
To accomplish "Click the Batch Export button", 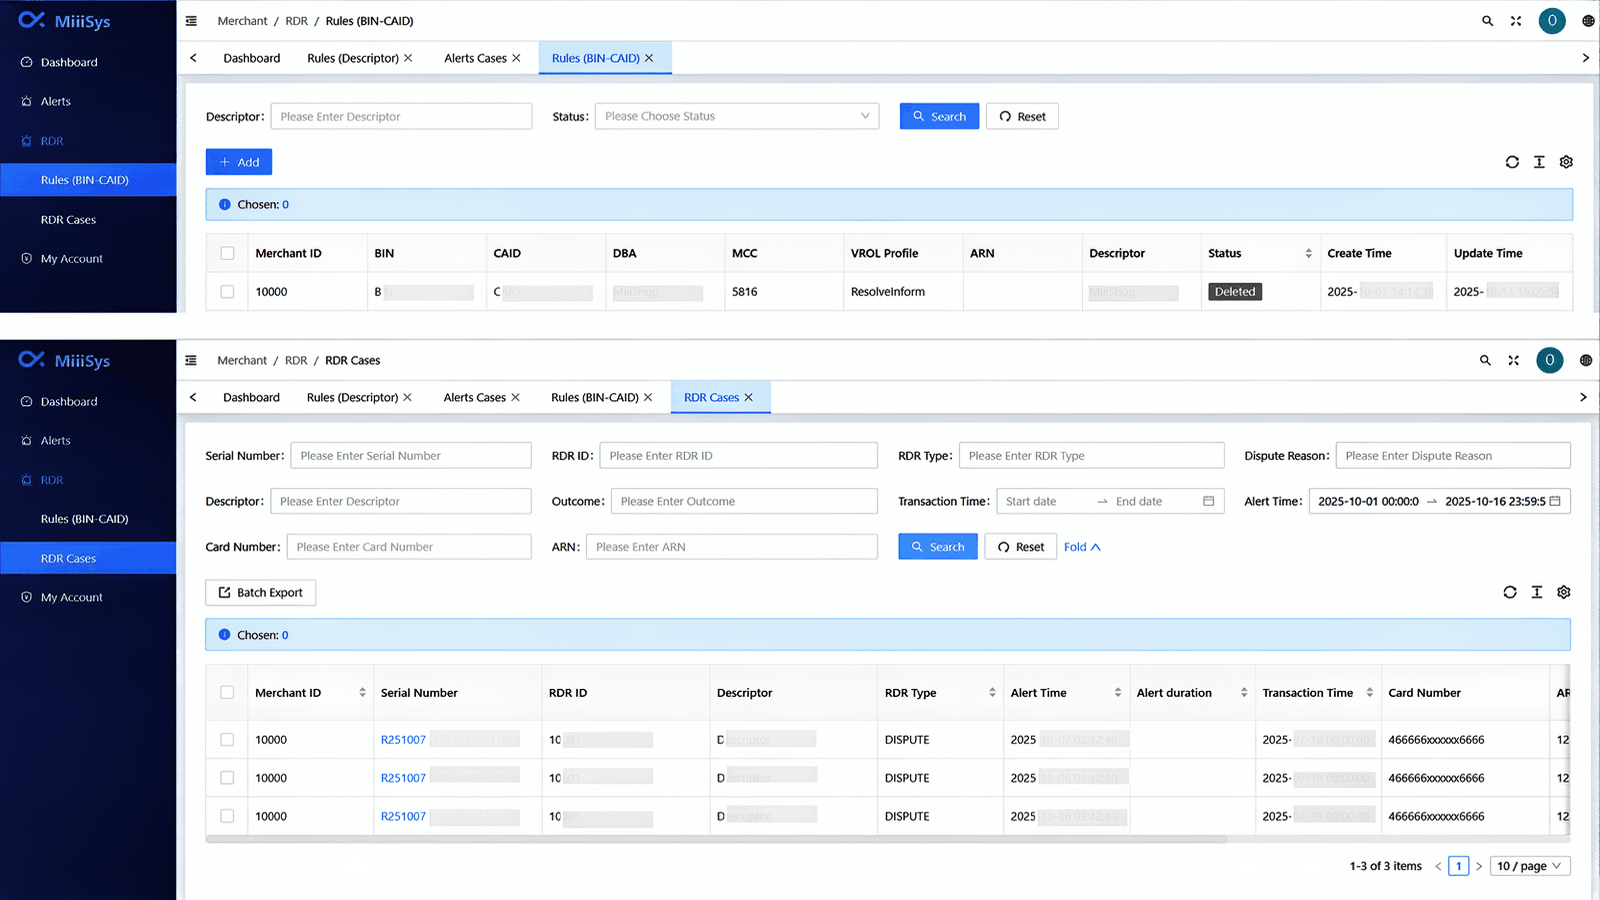I will click(x=261, y=592).
